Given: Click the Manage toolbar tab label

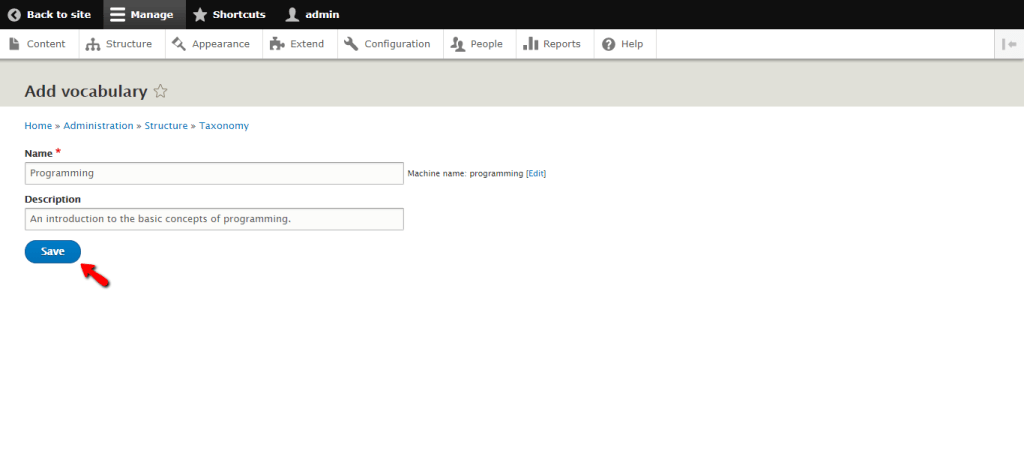Looking at the screenshot, I should point(152,14).
